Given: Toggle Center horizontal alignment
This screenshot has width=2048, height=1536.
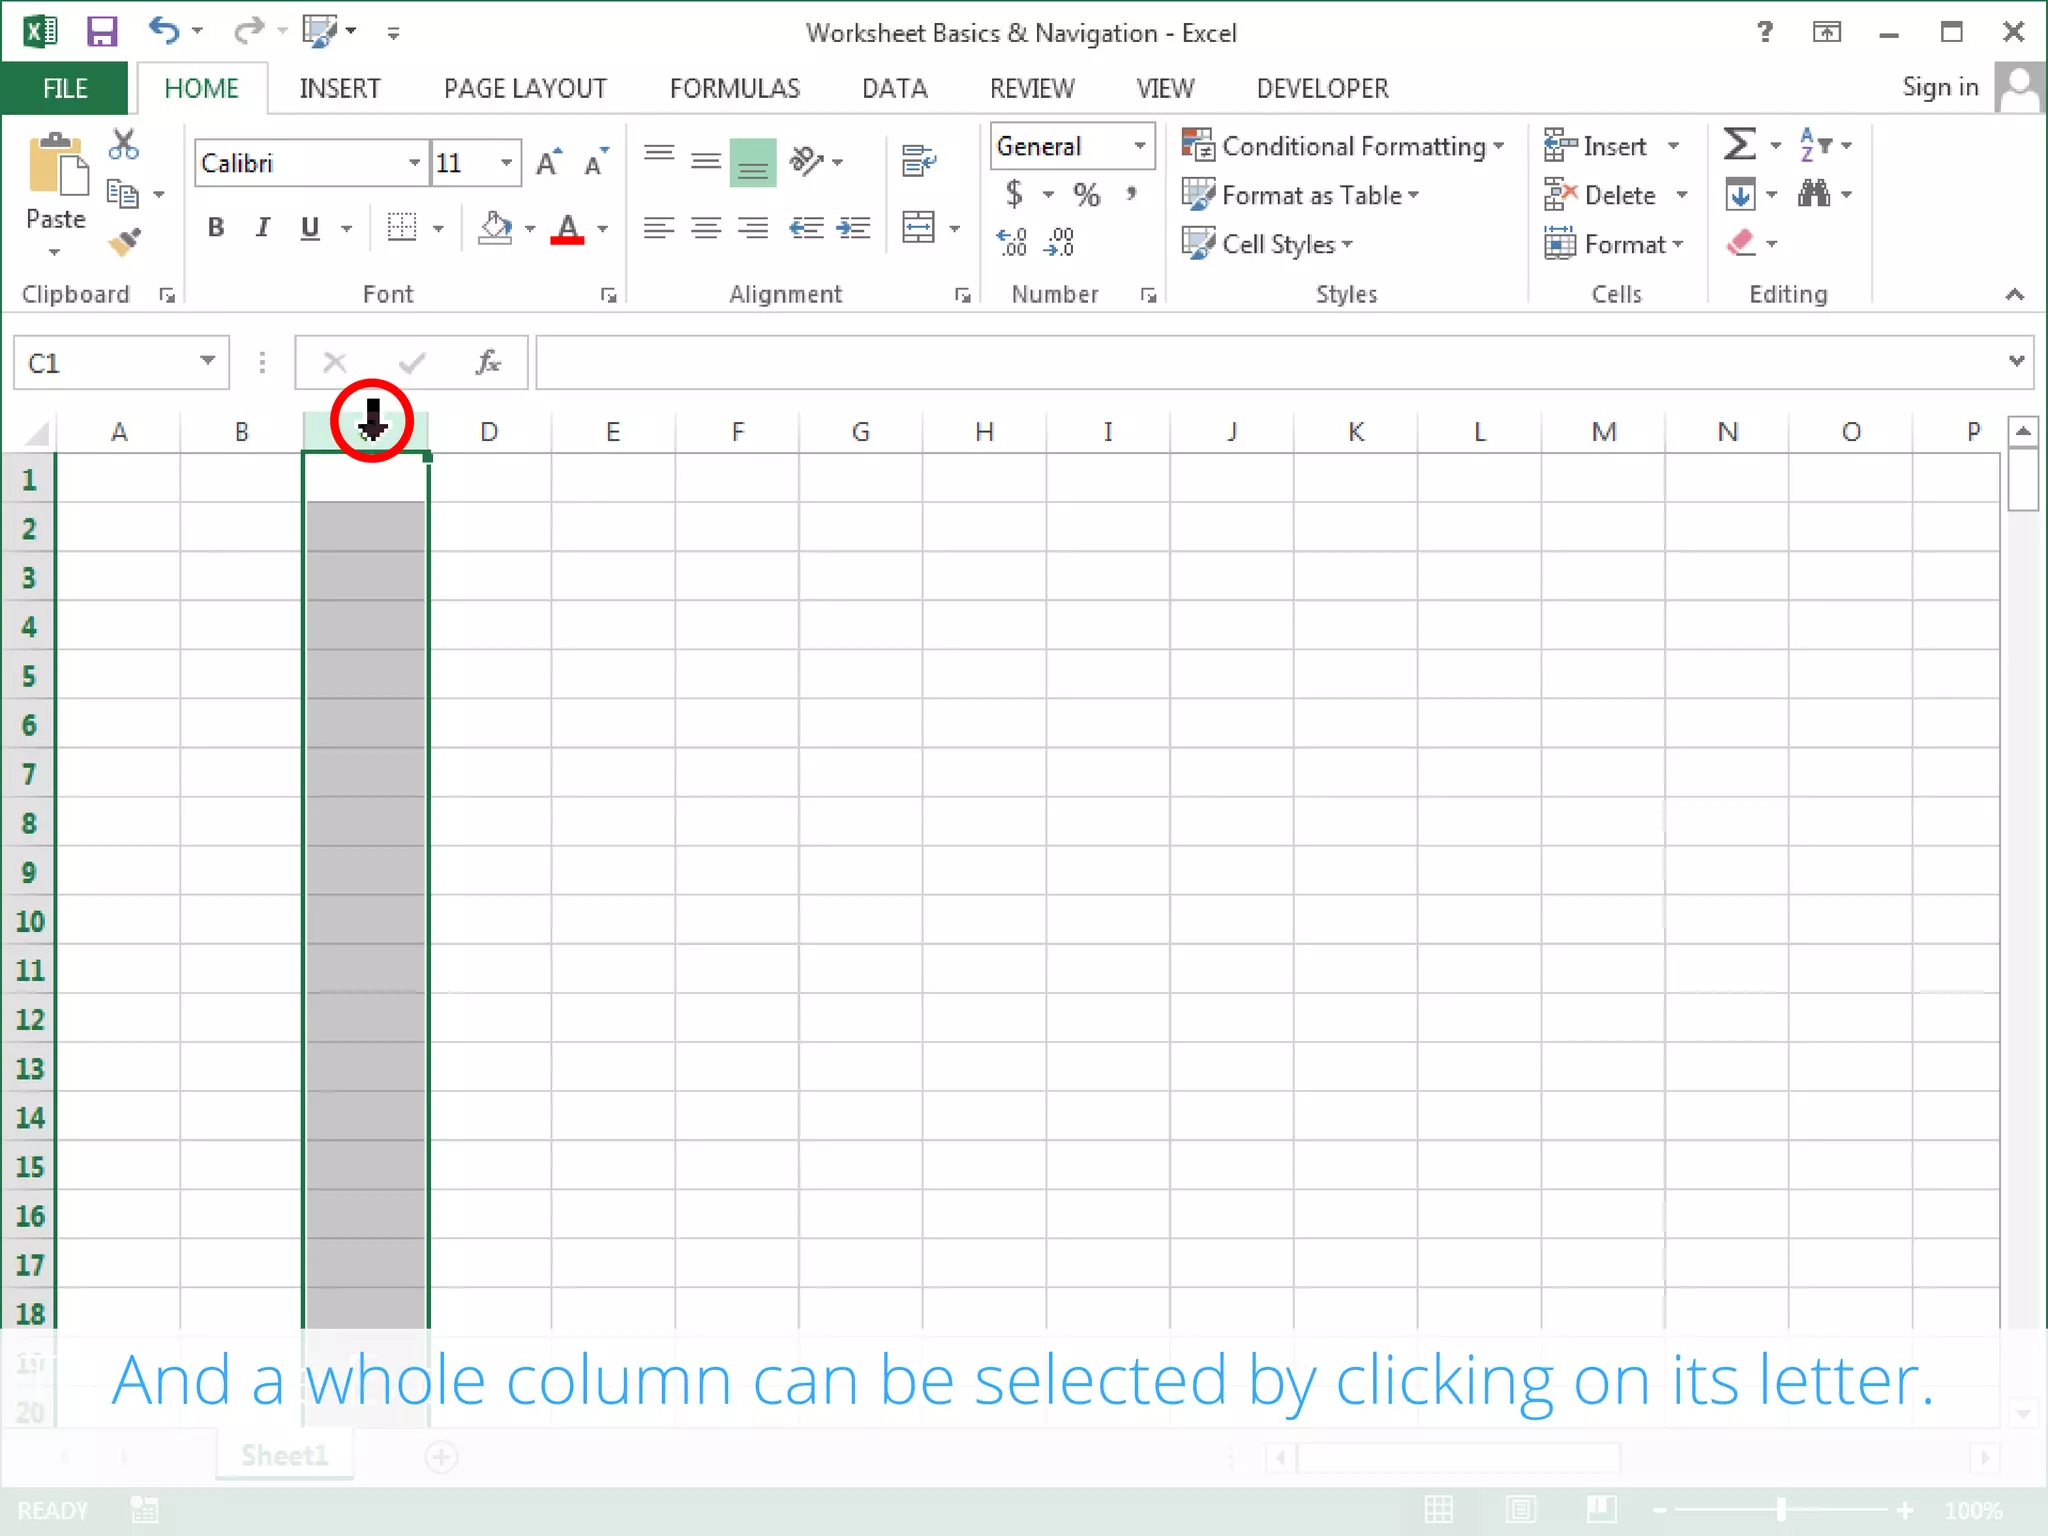Looking at the screenshot, I should click(706, 227).
